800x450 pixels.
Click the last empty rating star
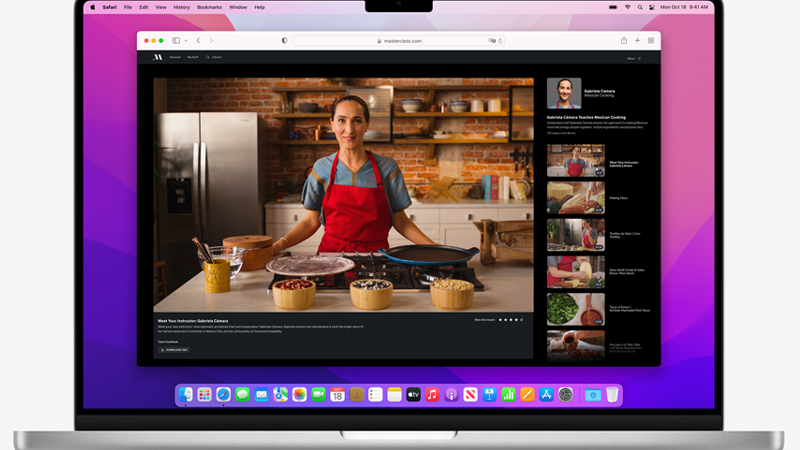pos(521,320)
